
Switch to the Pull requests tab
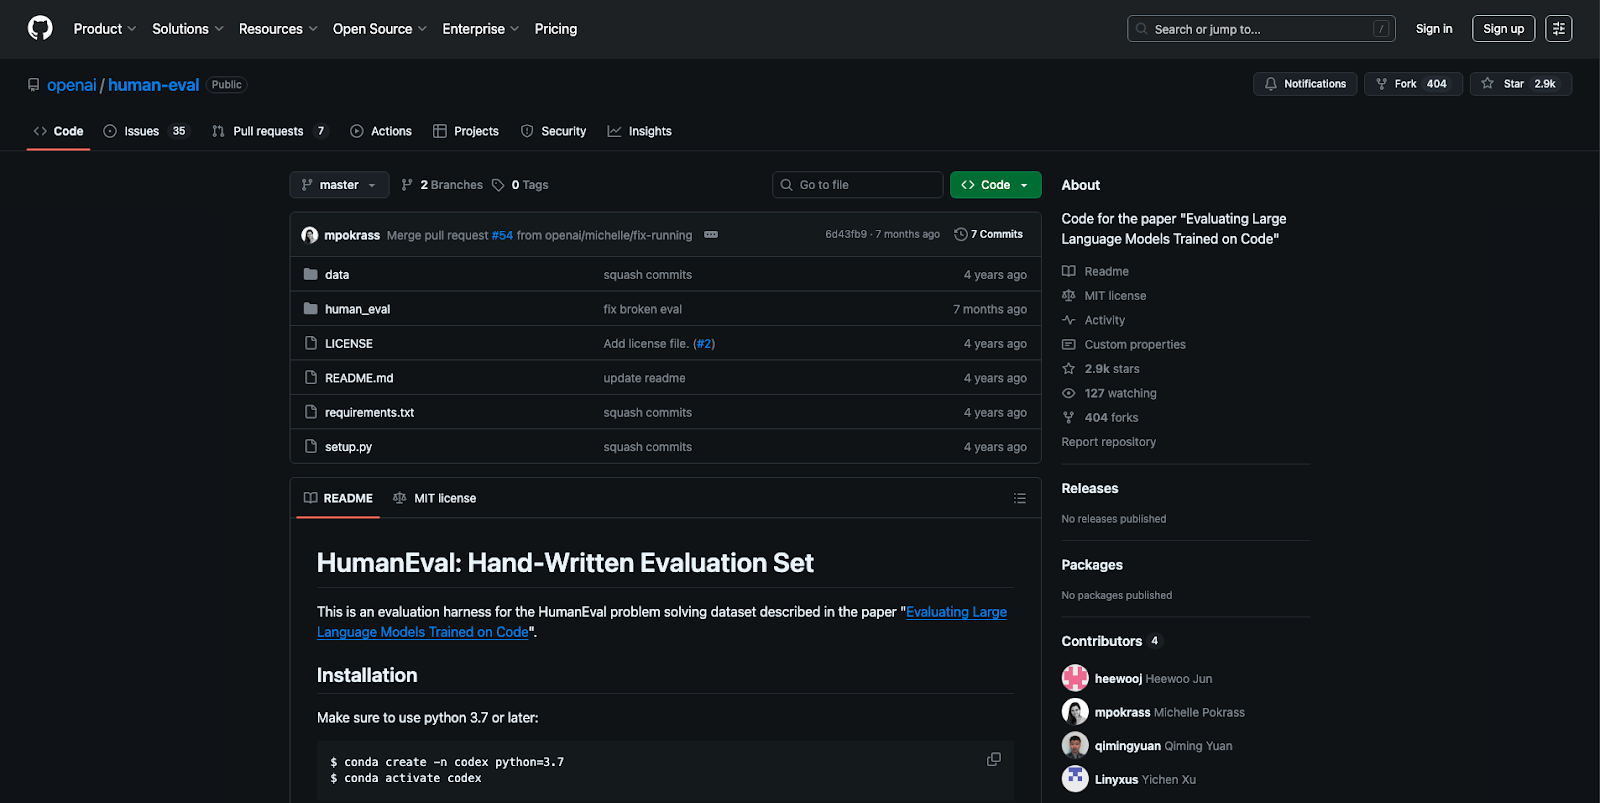270,131
